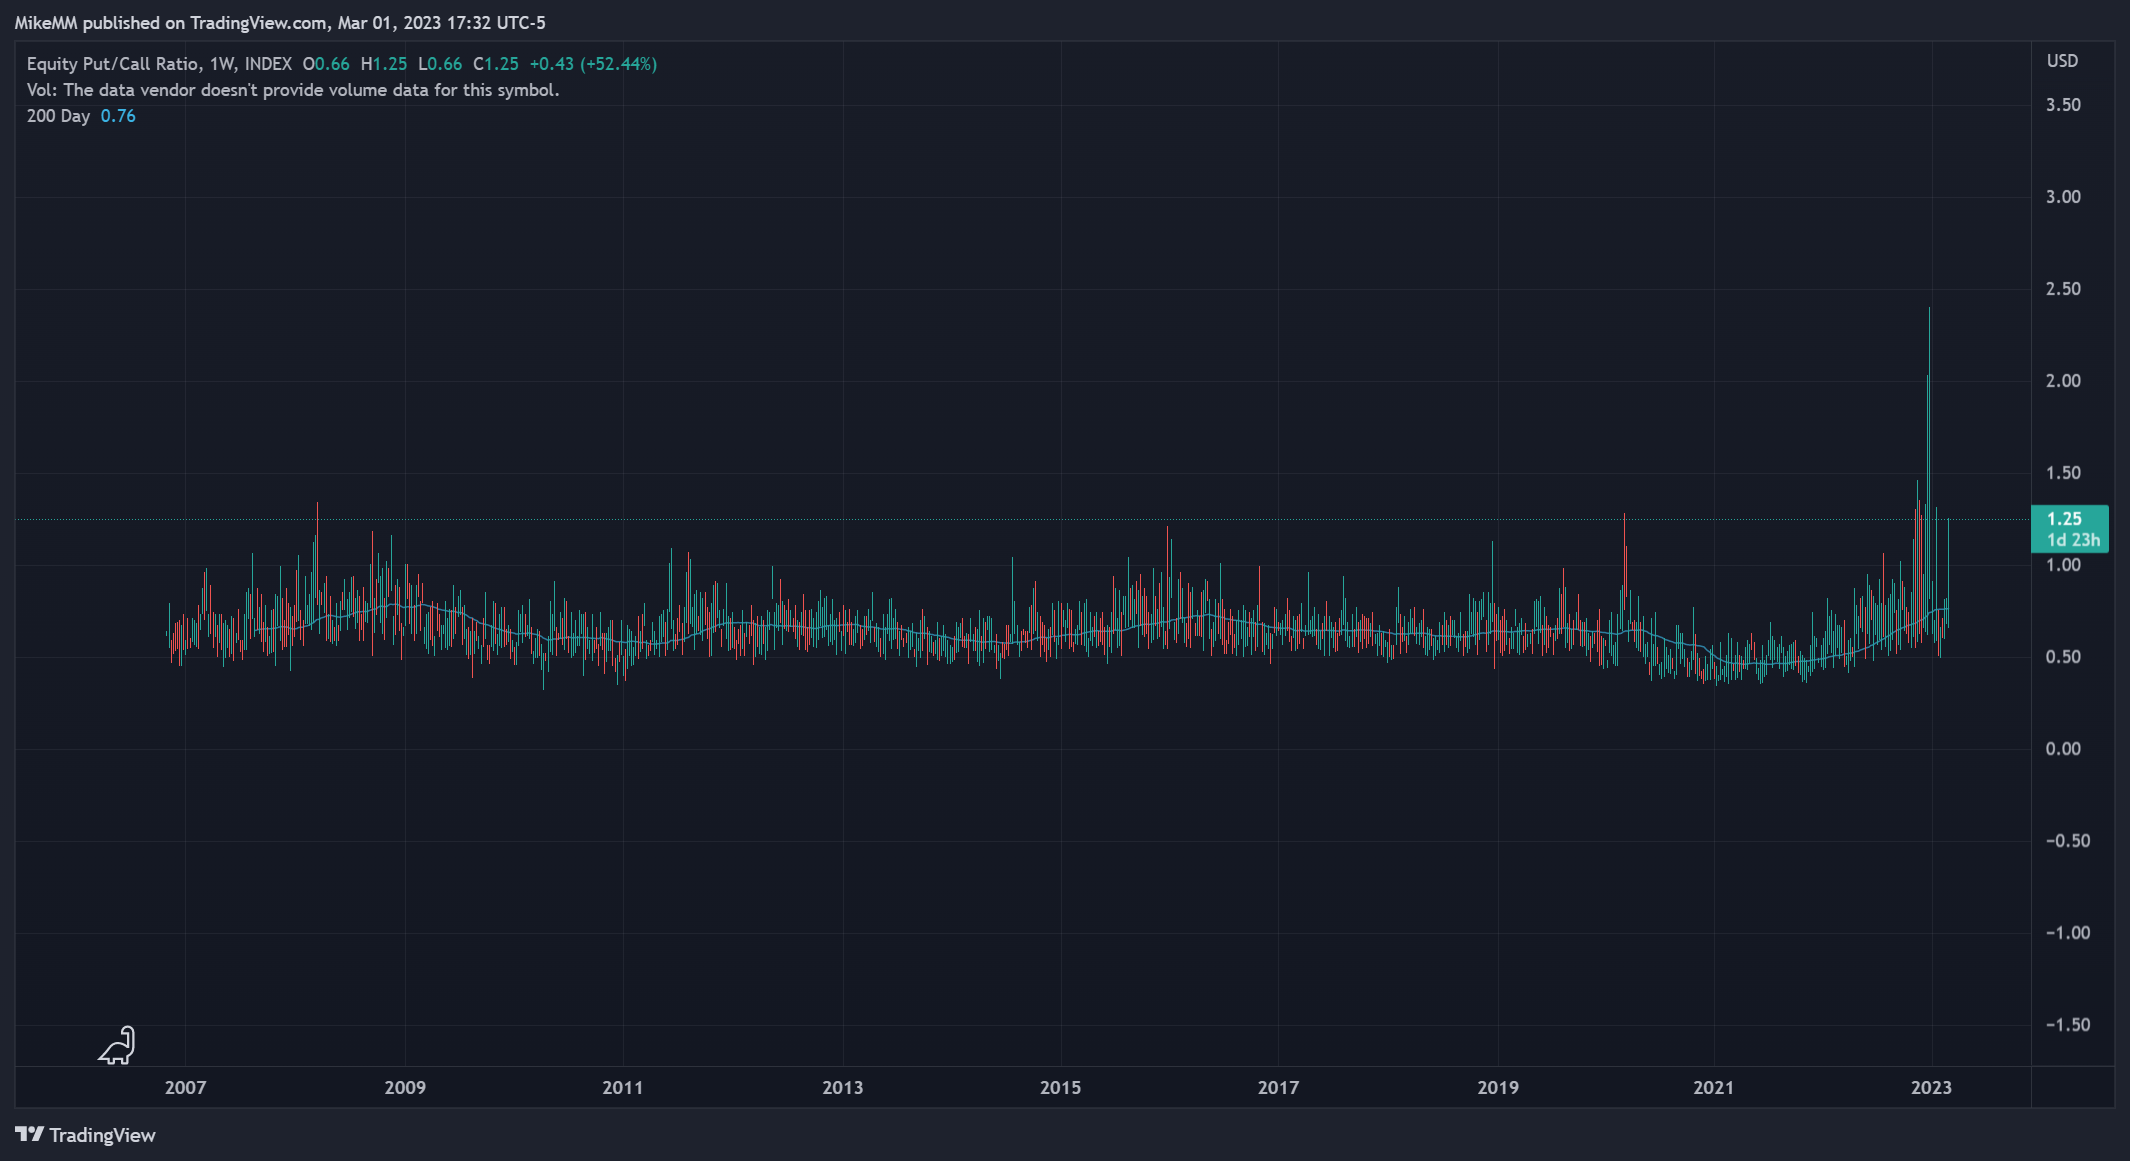The width and height of the screenshot is (2130, 1161).
Task: Click the current price label 1.25
Action: tap(2064, 519)
